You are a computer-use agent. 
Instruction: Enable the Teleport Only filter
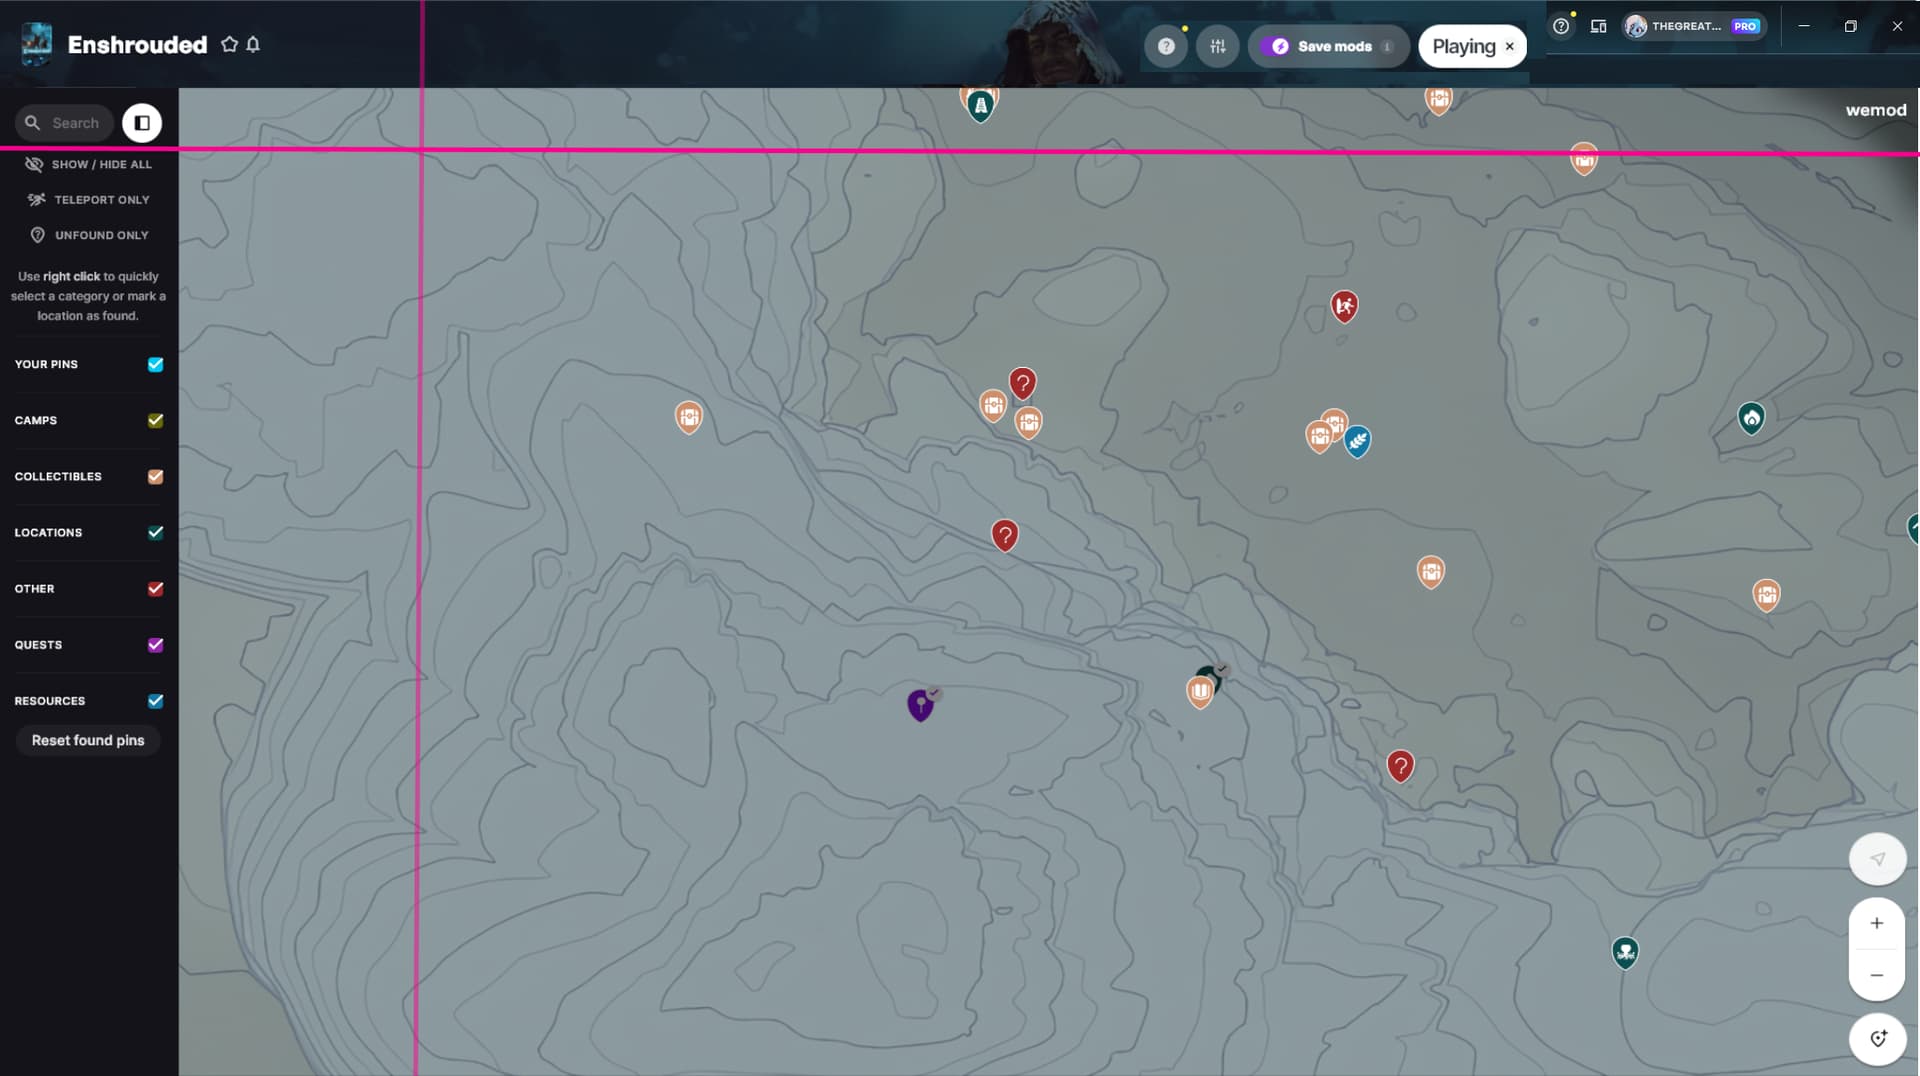[89, 200]
